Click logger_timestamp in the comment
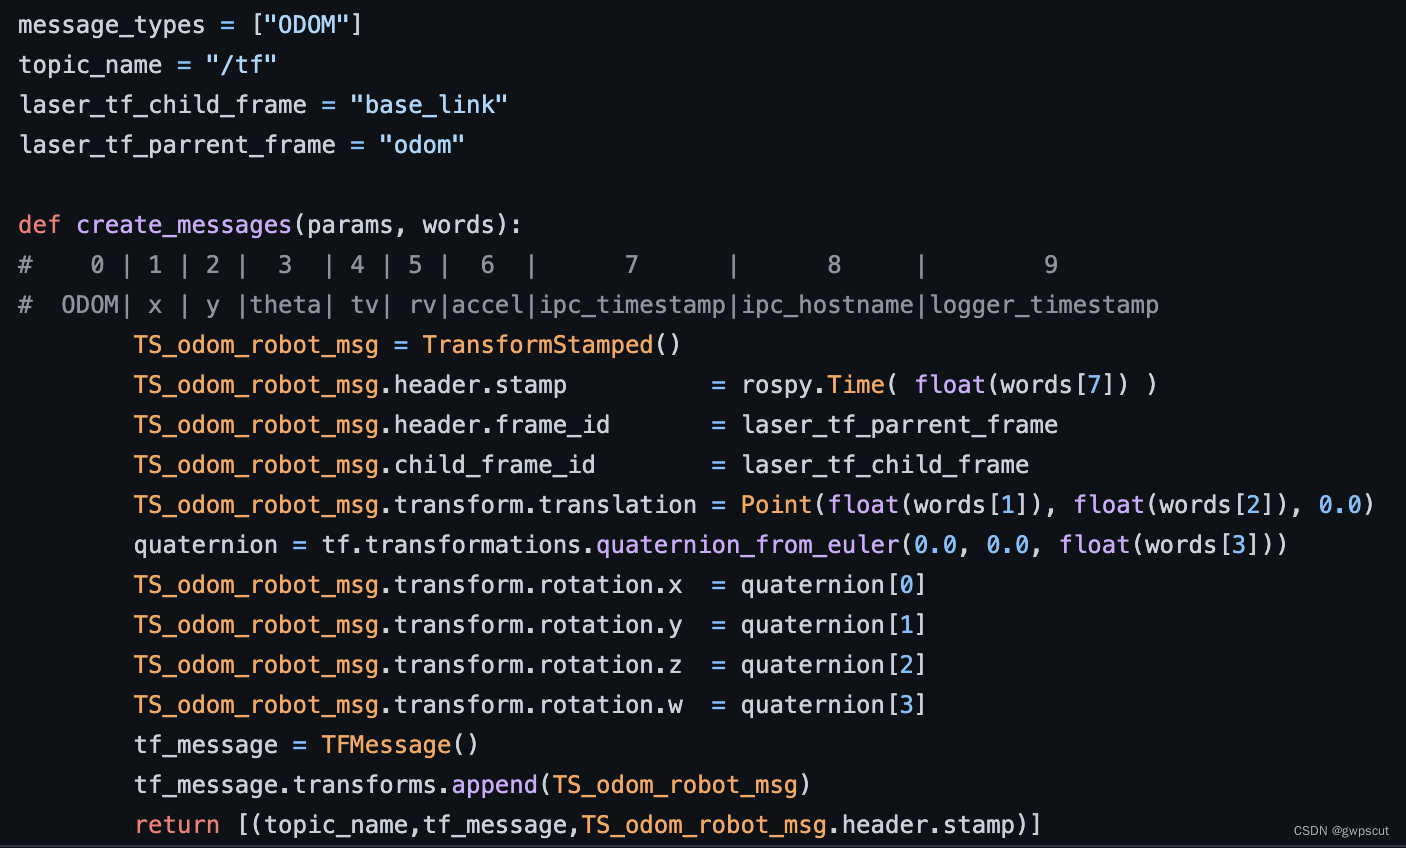 coord(1044,305)
